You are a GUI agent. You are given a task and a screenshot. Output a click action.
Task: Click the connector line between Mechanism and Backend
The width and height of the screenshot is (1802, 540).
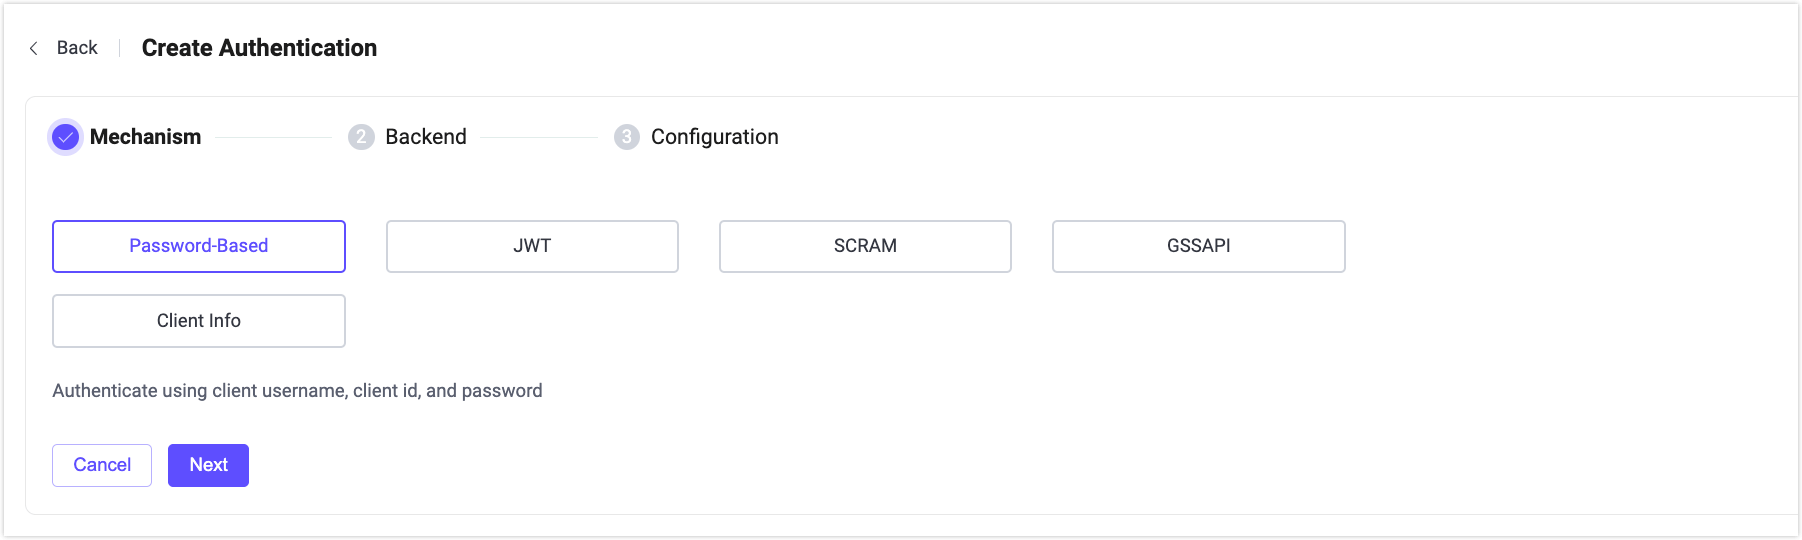(x=274, y=137)
